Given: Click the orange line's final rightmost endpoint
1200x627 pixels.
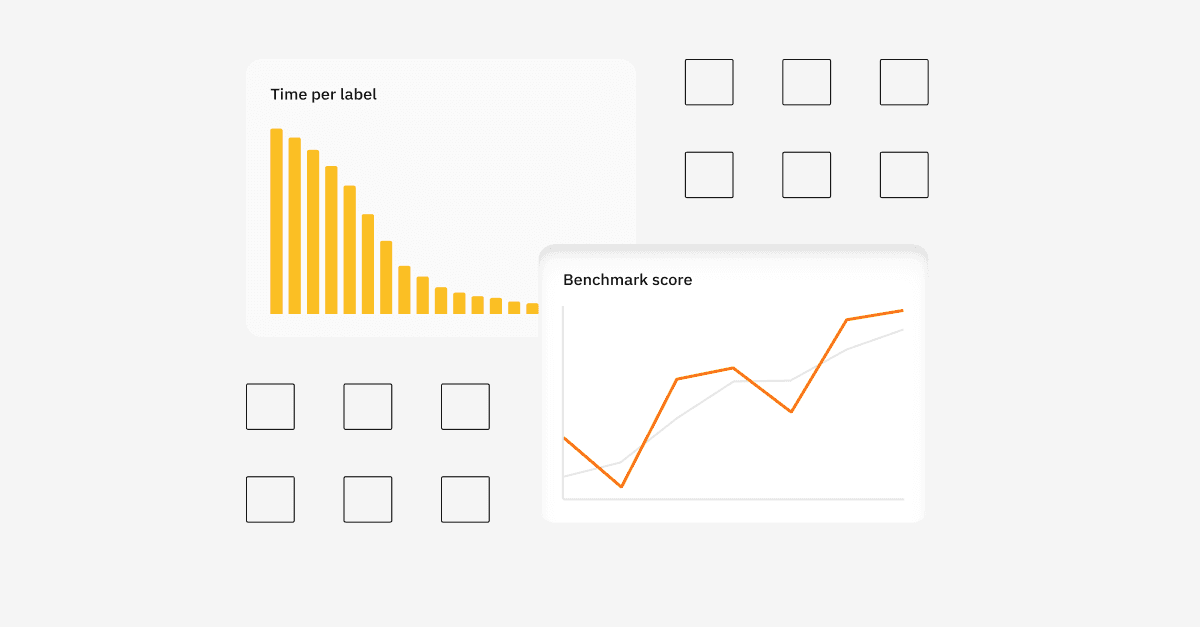Looking at the screenshot, I should [x=902, y=311].
